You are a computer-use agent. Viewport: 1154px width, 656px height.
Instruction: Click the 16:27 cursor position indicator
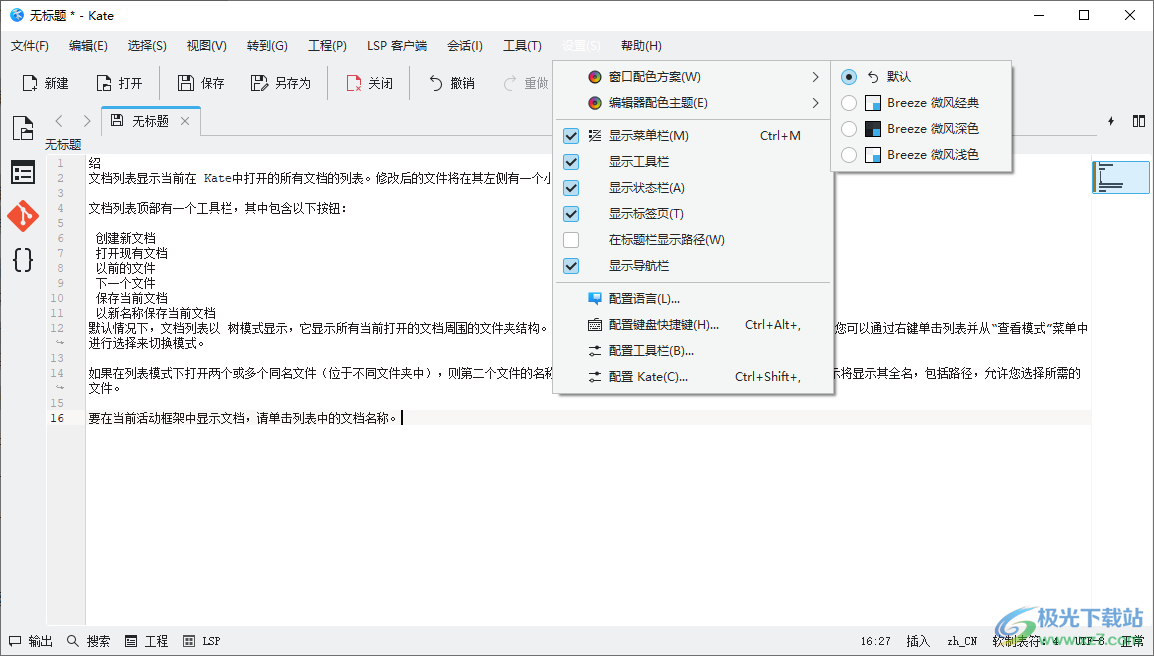(x=875, y=641)
